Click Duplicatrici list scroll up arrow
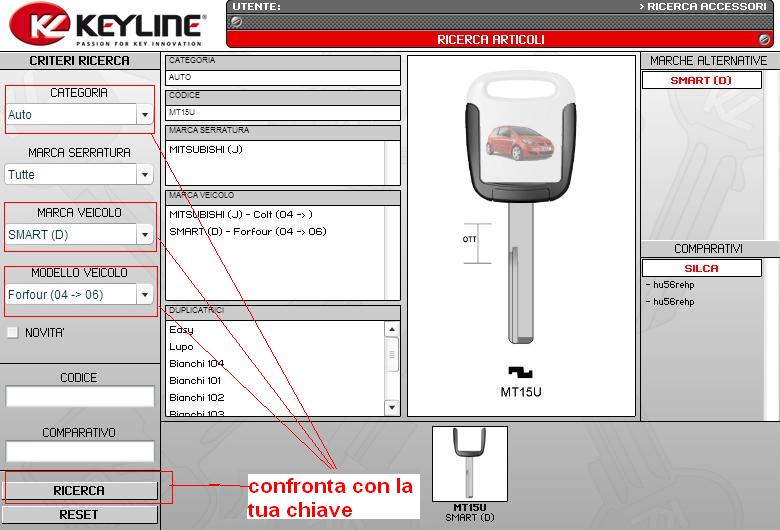This screenshot has width=780, height=530. [392, 329]
